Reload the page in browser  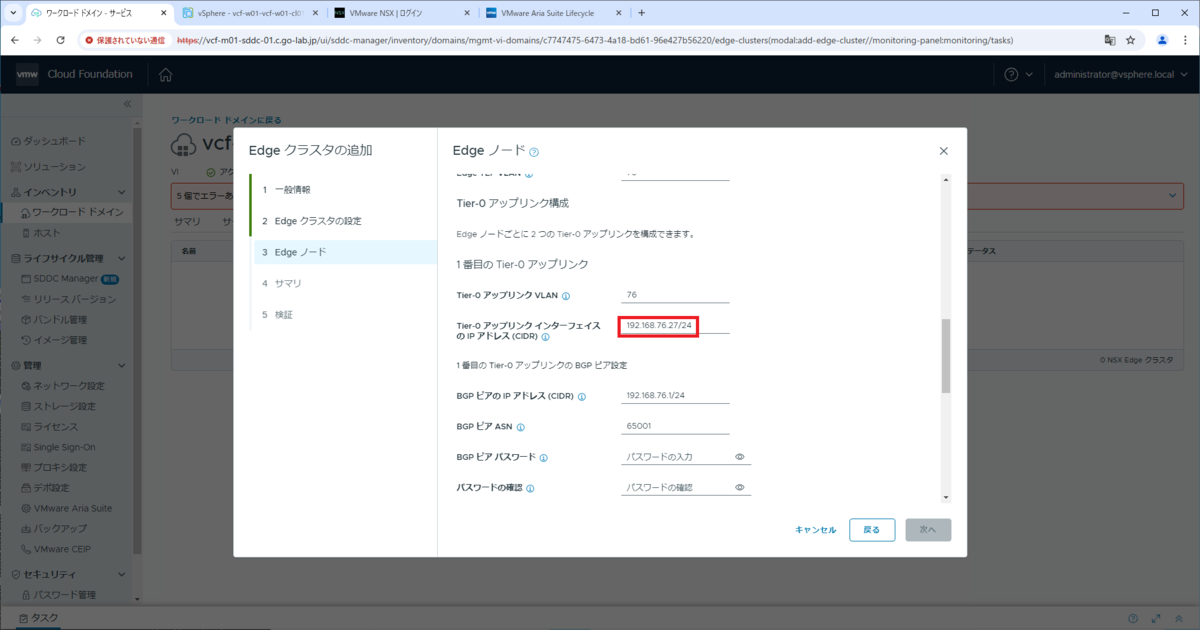(61, 40)
